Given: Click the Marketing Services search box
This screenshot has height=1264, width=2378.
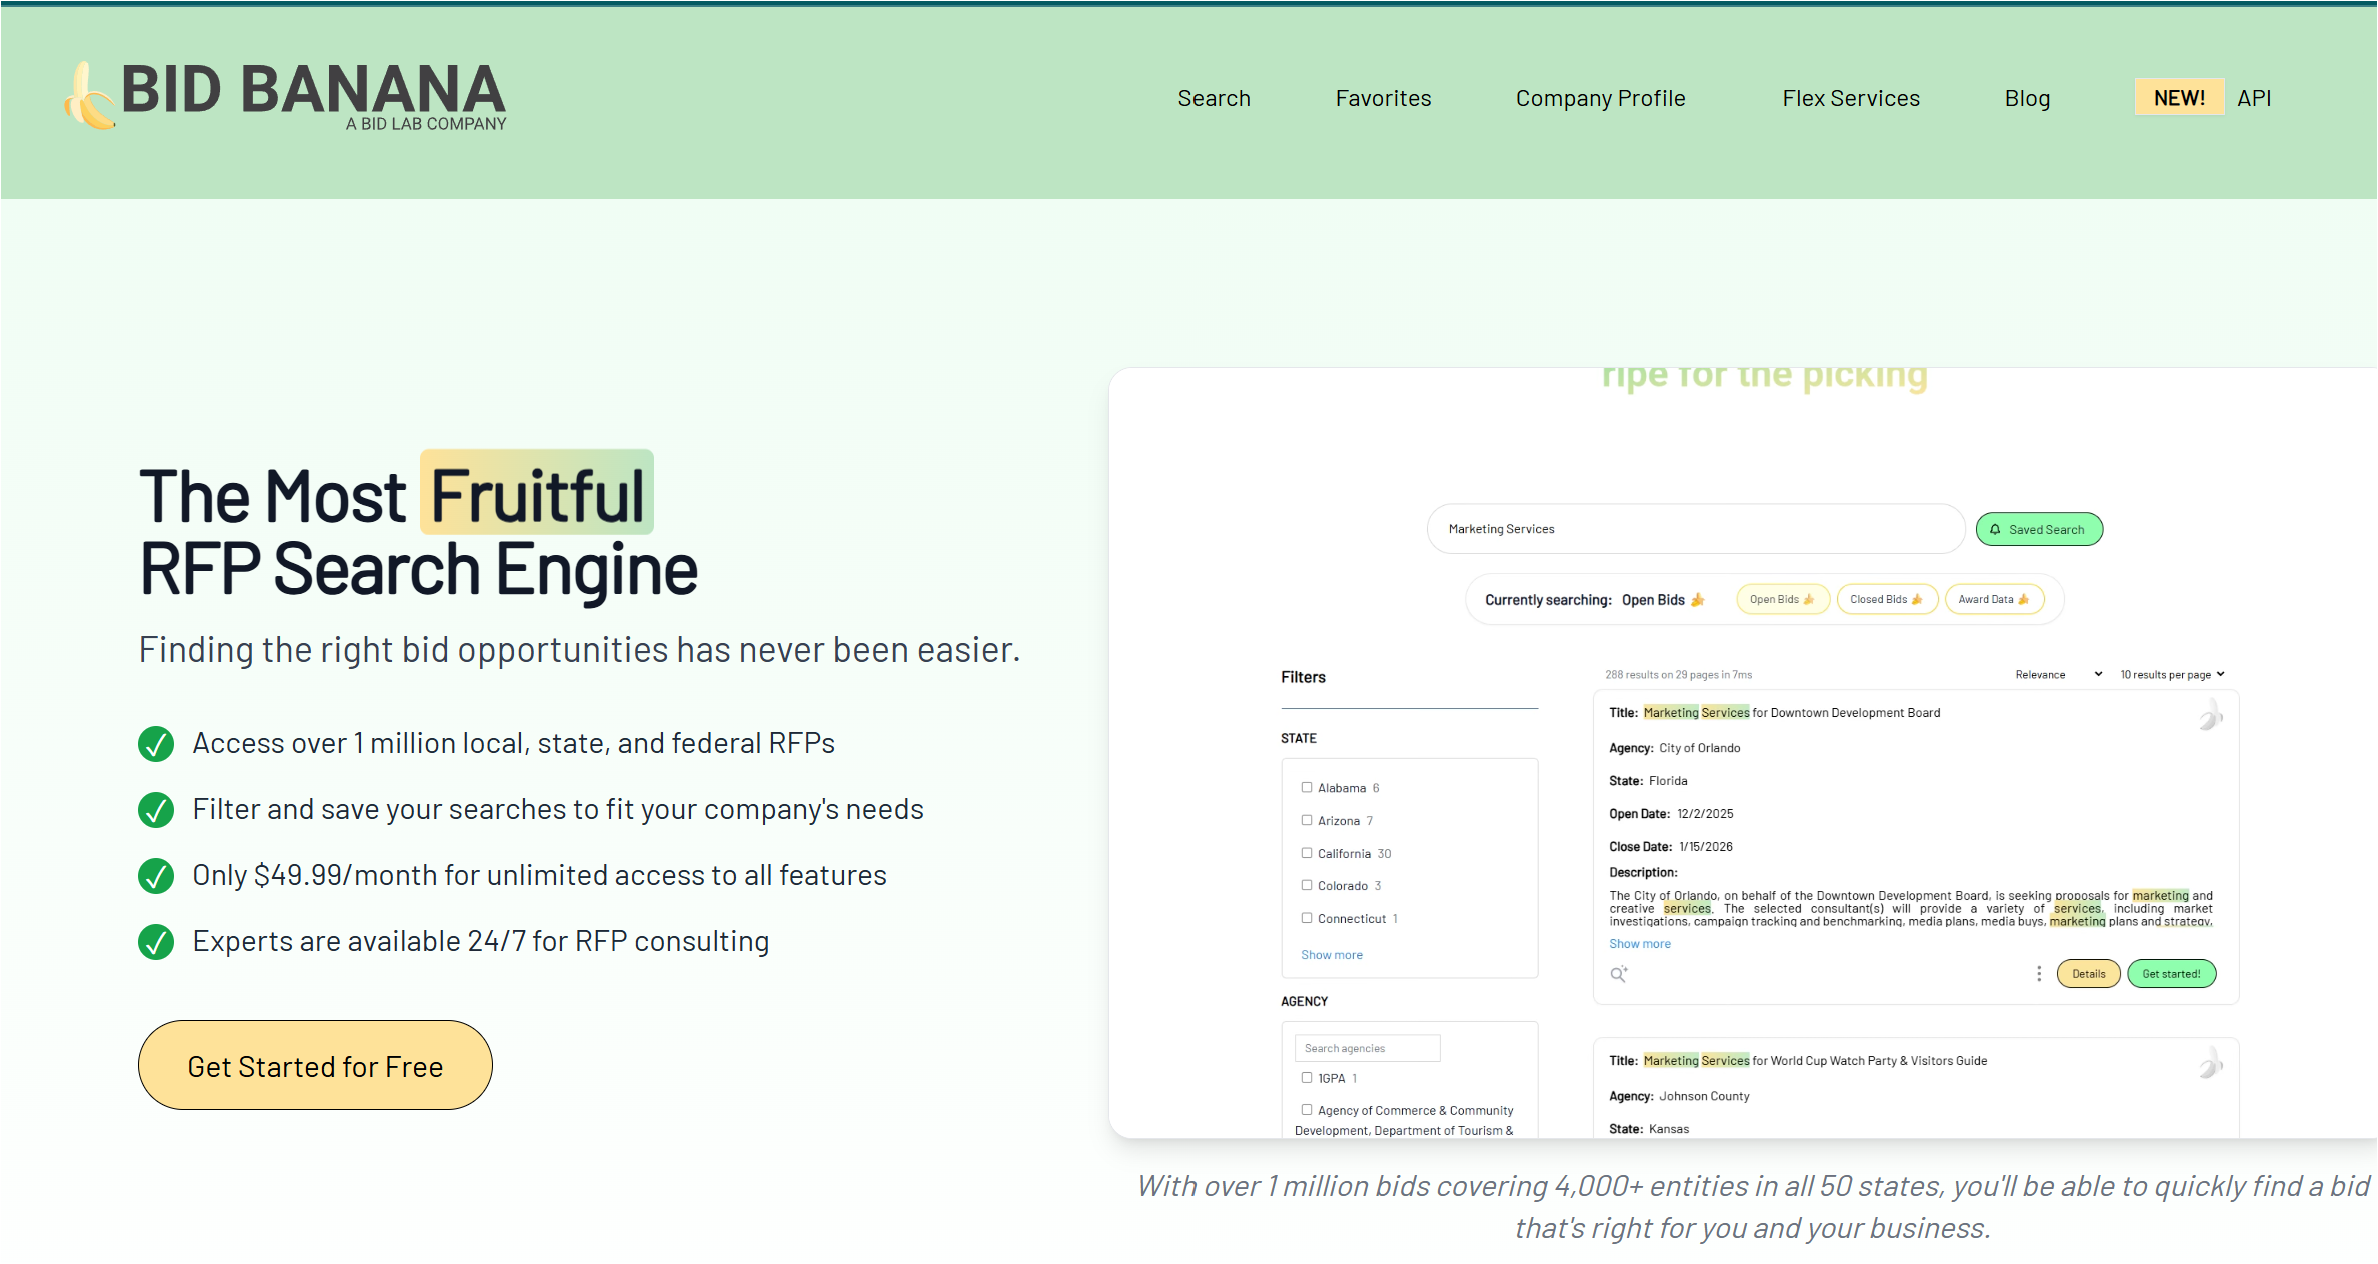Looking at the screenshot, I should click(1696, 529).
